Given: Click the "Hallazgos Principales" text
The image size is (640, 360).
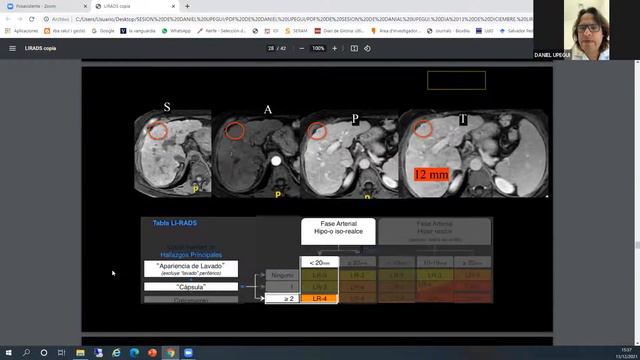Looking at the screenshot, I should [x=191, y=255].
